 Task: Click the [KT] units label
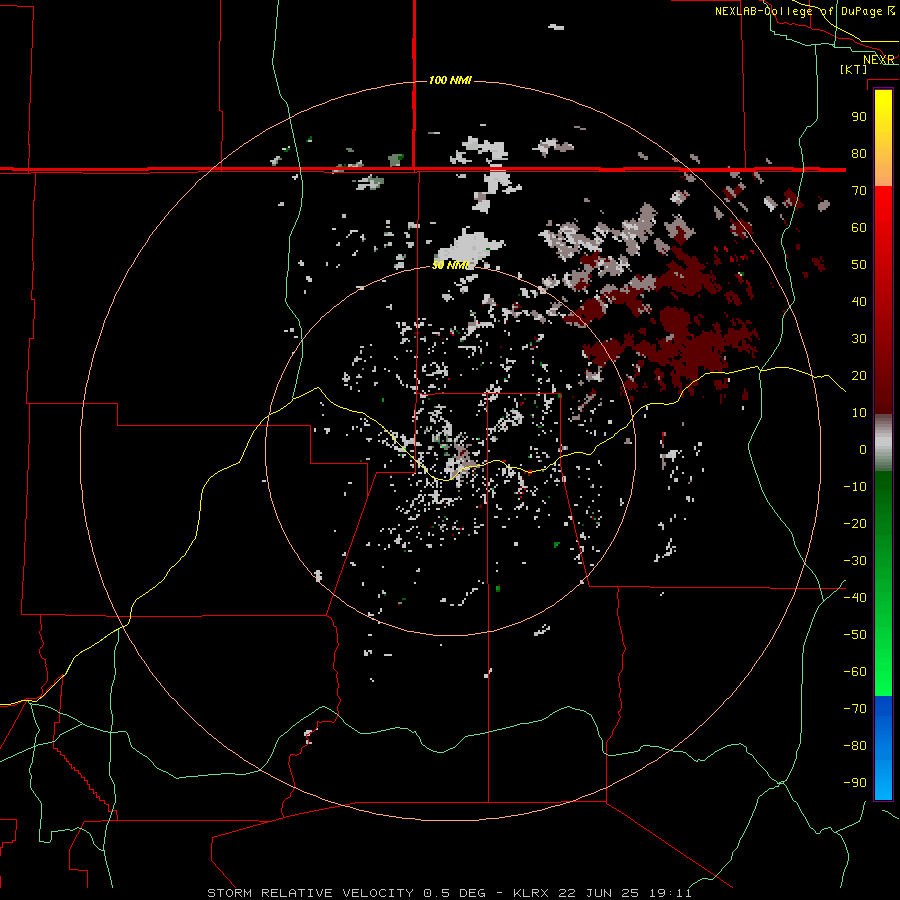pyautogui.click(x=854, y=69)
